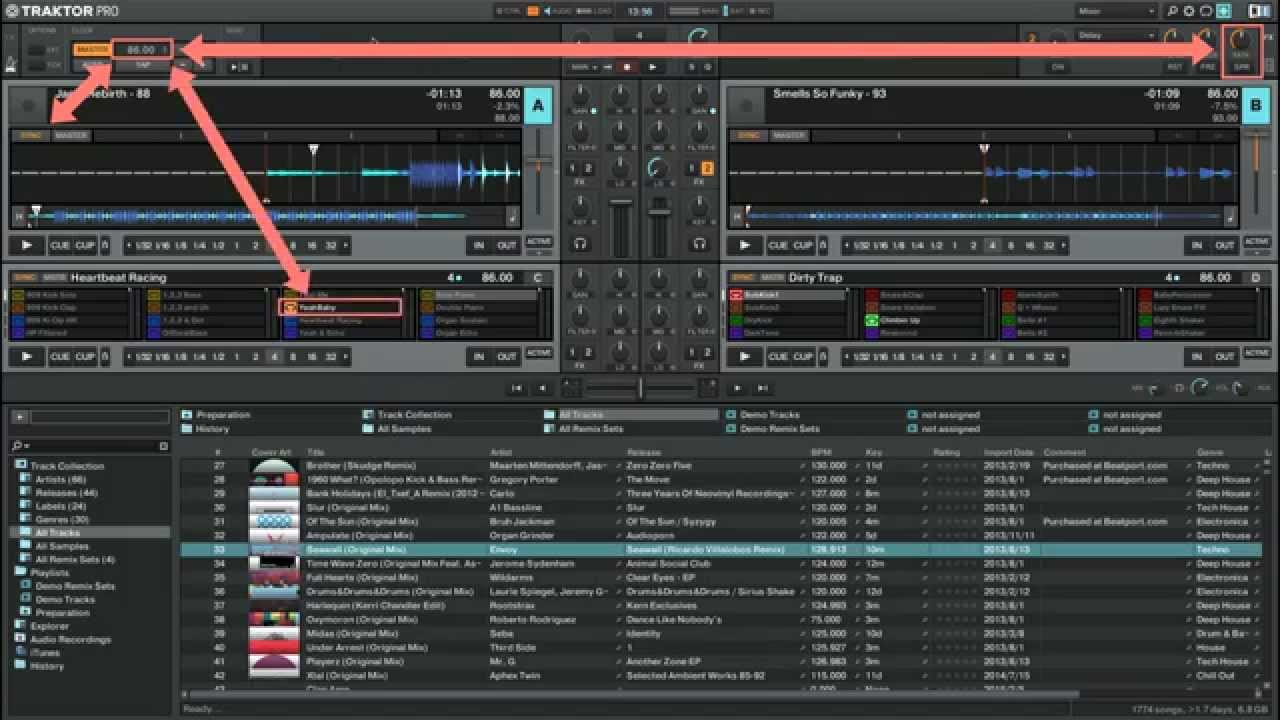1280x720 pixels.
Task: Click the Deck D letter badge
Action: pyautogui.click(x=1256, y=277)
